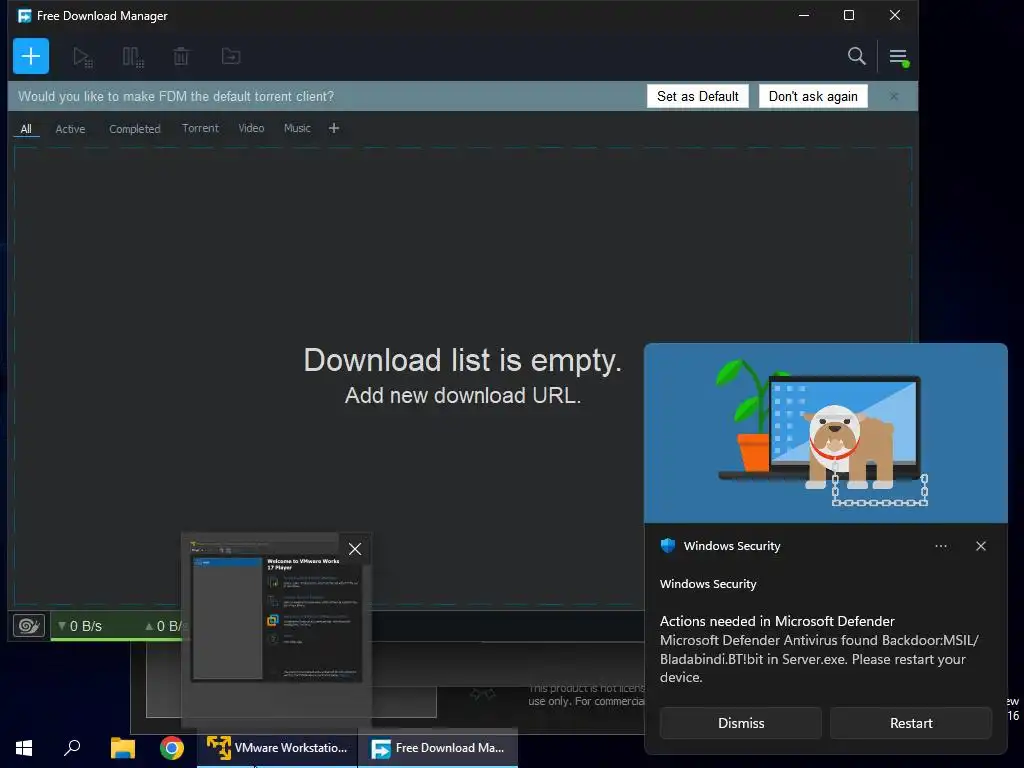Open search with the magnifier icon in FDM
1024x768 pixels.
856,56
